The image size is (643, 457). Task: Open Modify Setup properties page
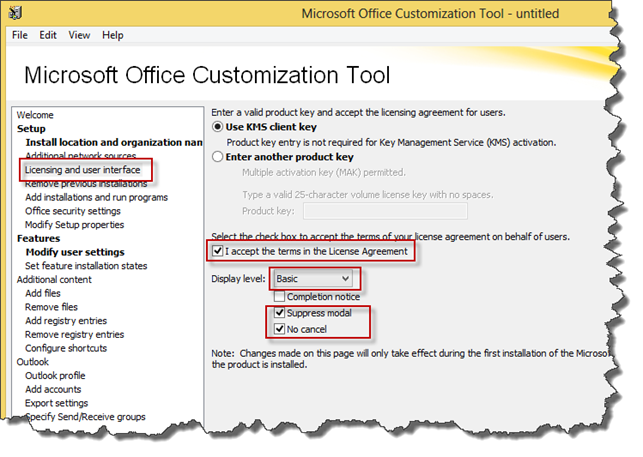74,225
